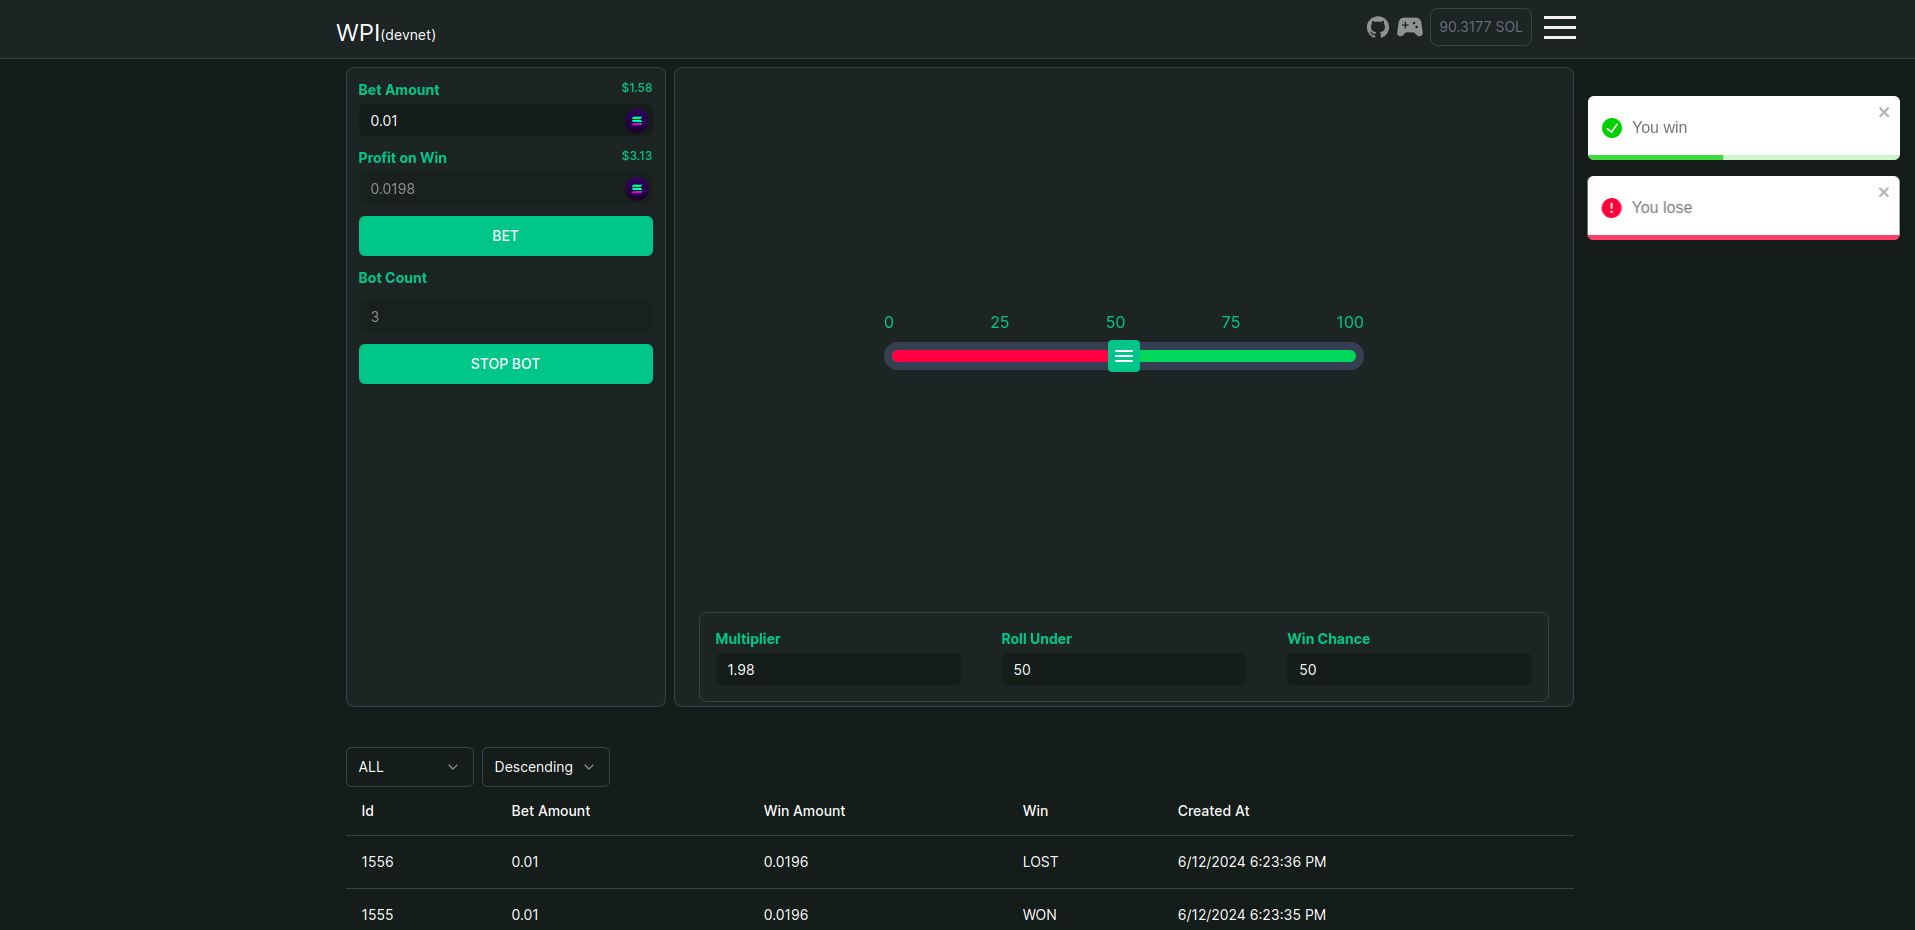
Task: Select the row with Id 1556
Action: [x=960, y=862]
